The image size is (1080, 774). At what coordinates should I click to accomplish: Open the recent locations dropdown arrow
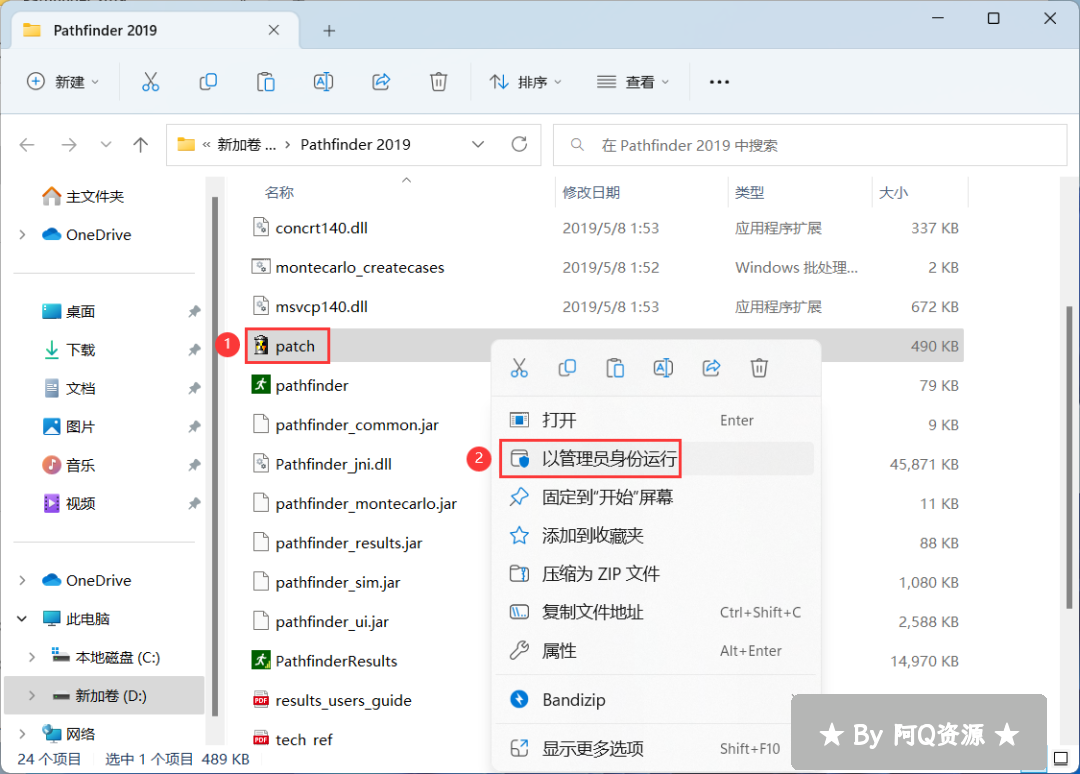105,145
